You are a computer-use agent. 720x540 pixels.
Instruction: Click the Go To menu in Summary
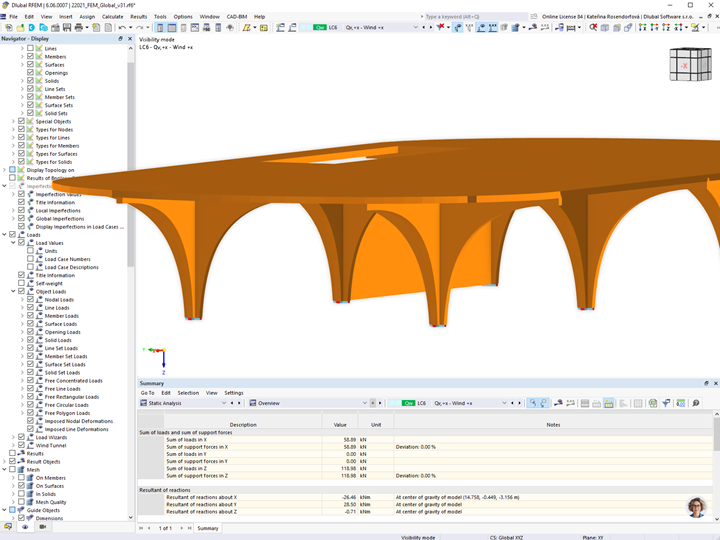coord(147,393)
